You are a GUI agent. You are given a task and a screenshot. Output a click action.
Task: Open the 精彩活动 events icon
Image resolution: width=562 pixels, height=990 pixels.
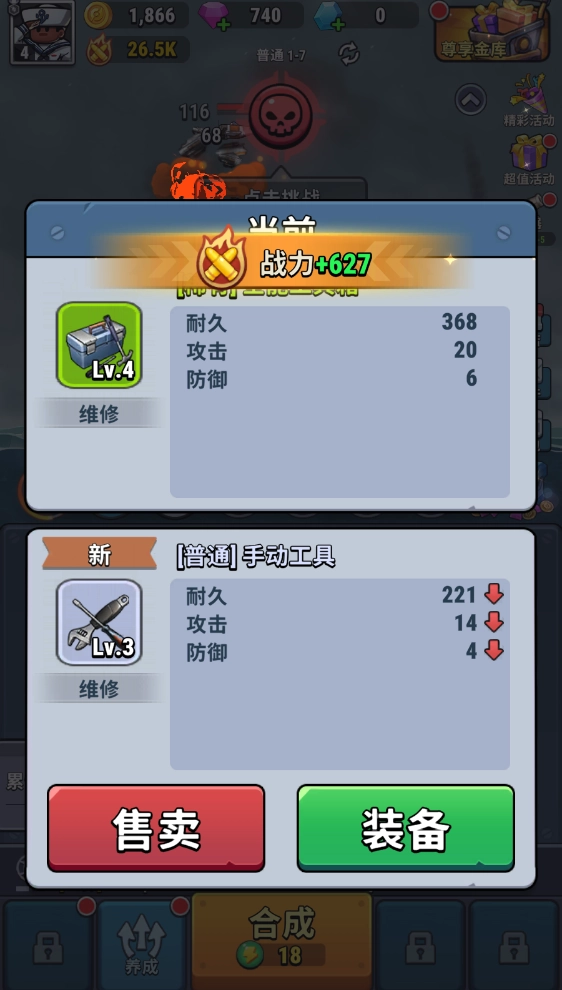(529, 101)
